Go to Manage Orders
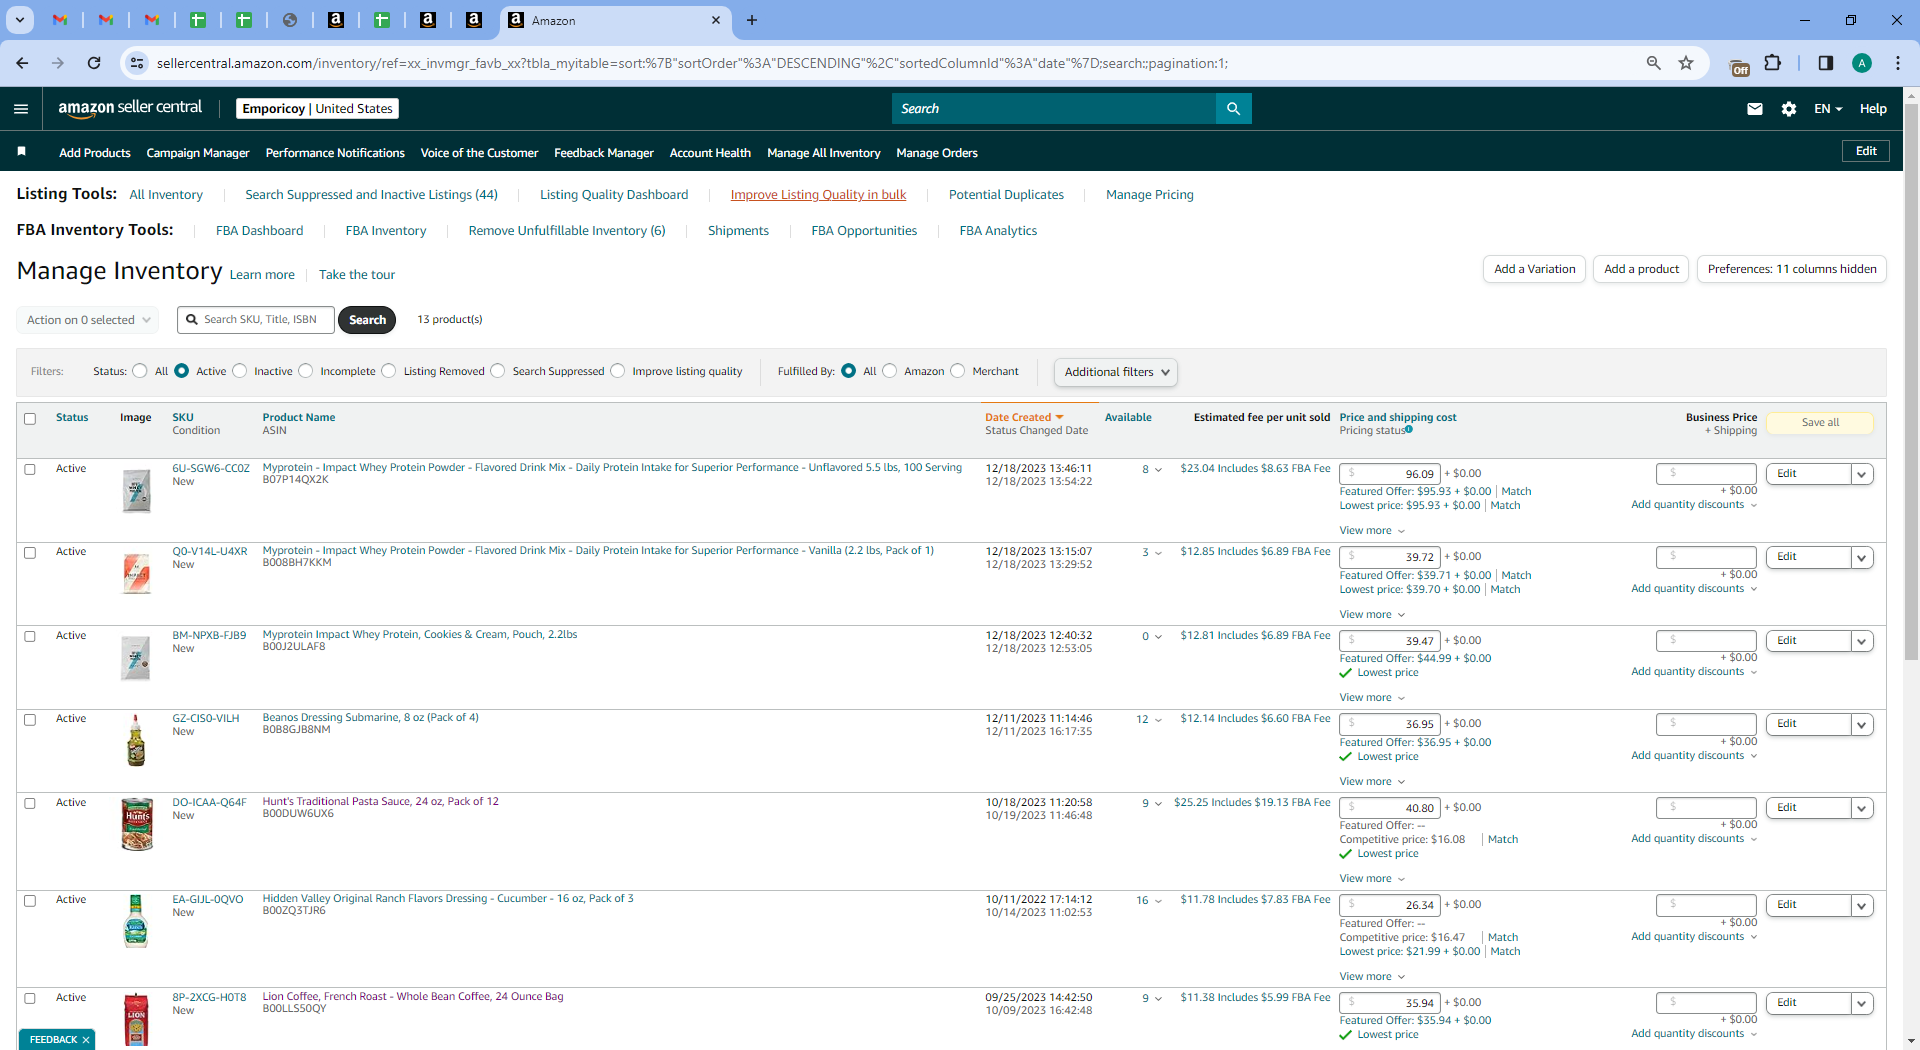The height and width of the screenshot is (1050, 1920). 937,153
